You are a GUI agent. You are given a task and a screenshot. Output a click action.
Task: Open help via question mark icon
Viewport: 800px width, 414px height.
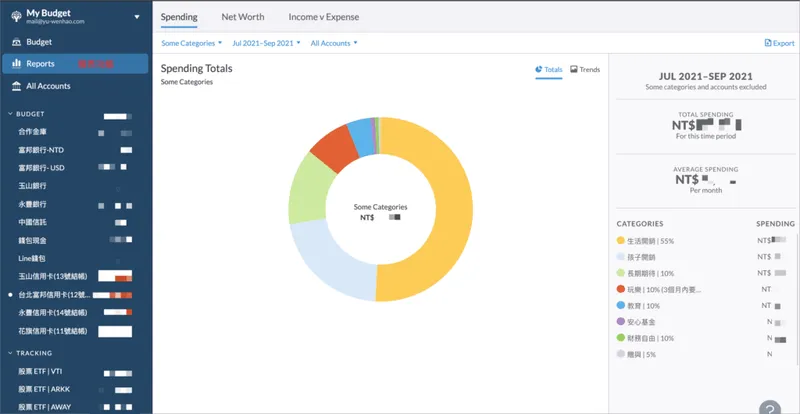(769, 407)
